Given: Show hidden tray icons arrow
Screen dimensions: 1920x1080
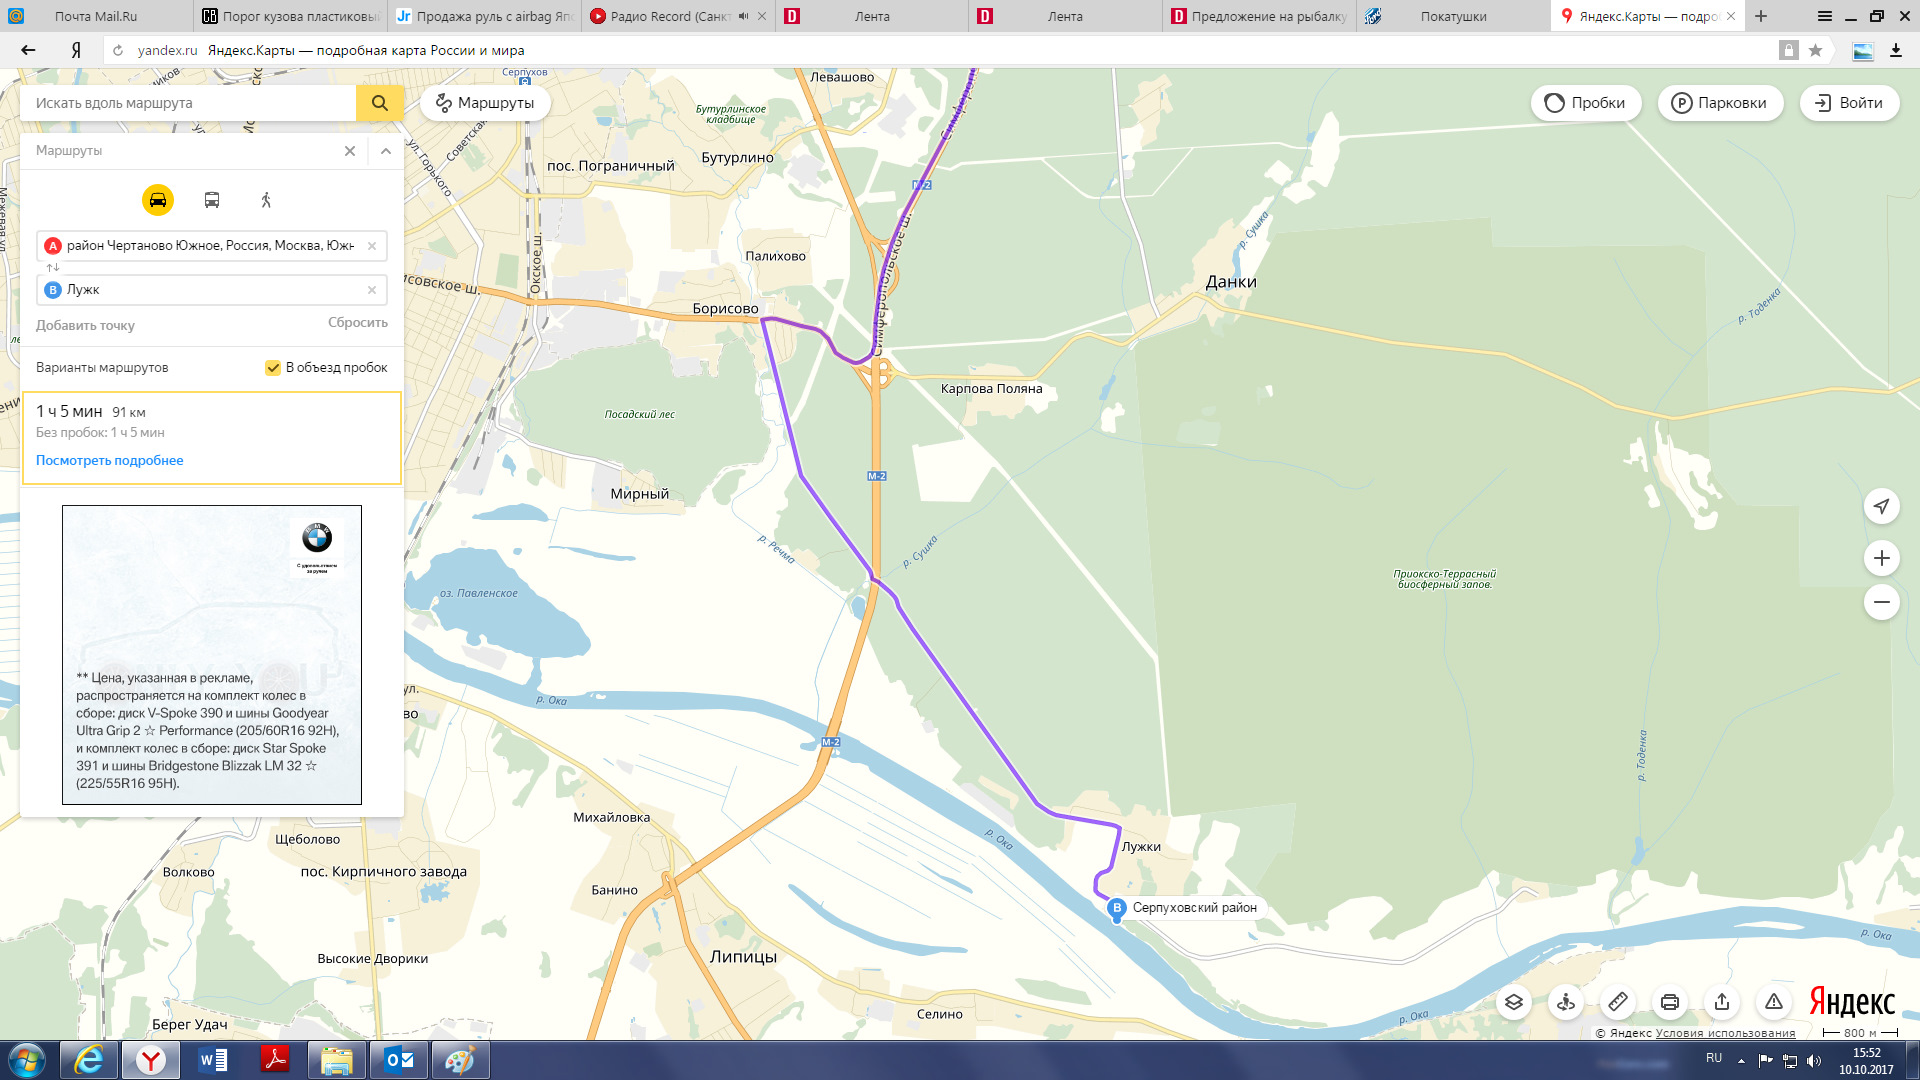Looking at the screenshot, I should click(x=1741, y=1060).
